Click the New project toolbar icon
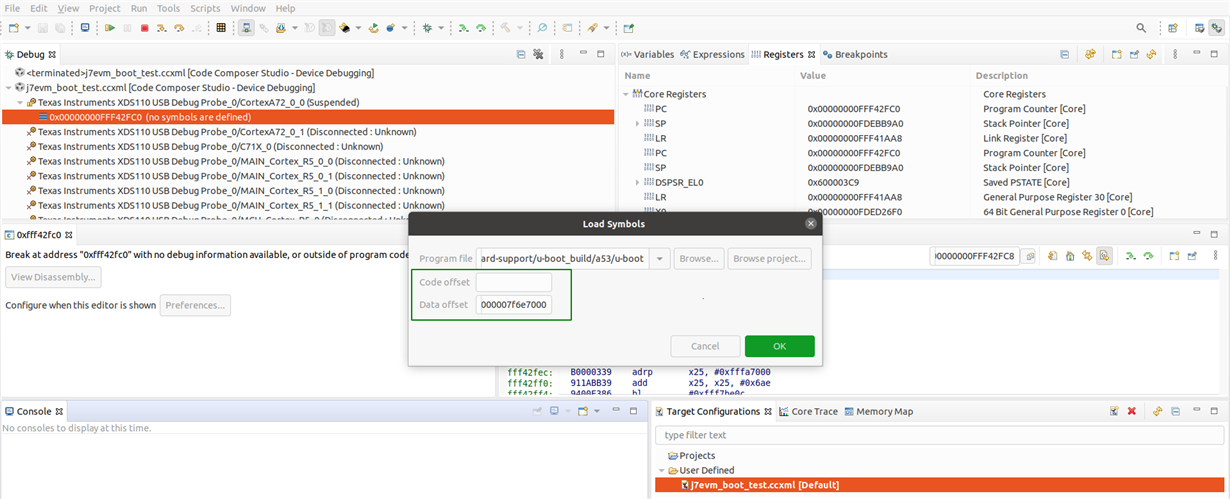The width and height of the screenshot is (1230, 499). tap(13, 28)
